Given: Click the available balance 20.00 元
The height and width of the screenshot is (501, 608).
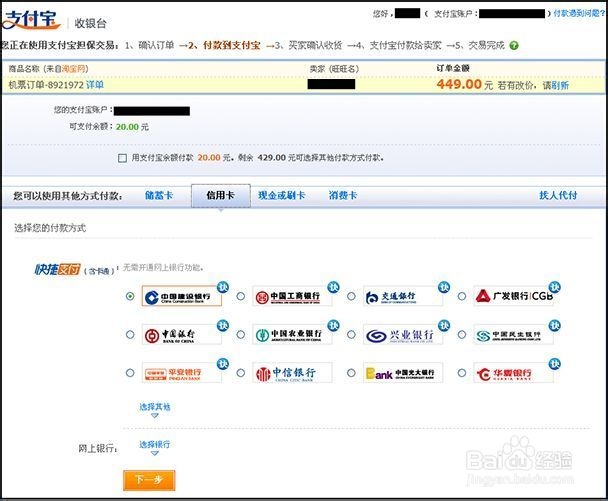Looking at the screenshot, I should (x=132, y=127).
